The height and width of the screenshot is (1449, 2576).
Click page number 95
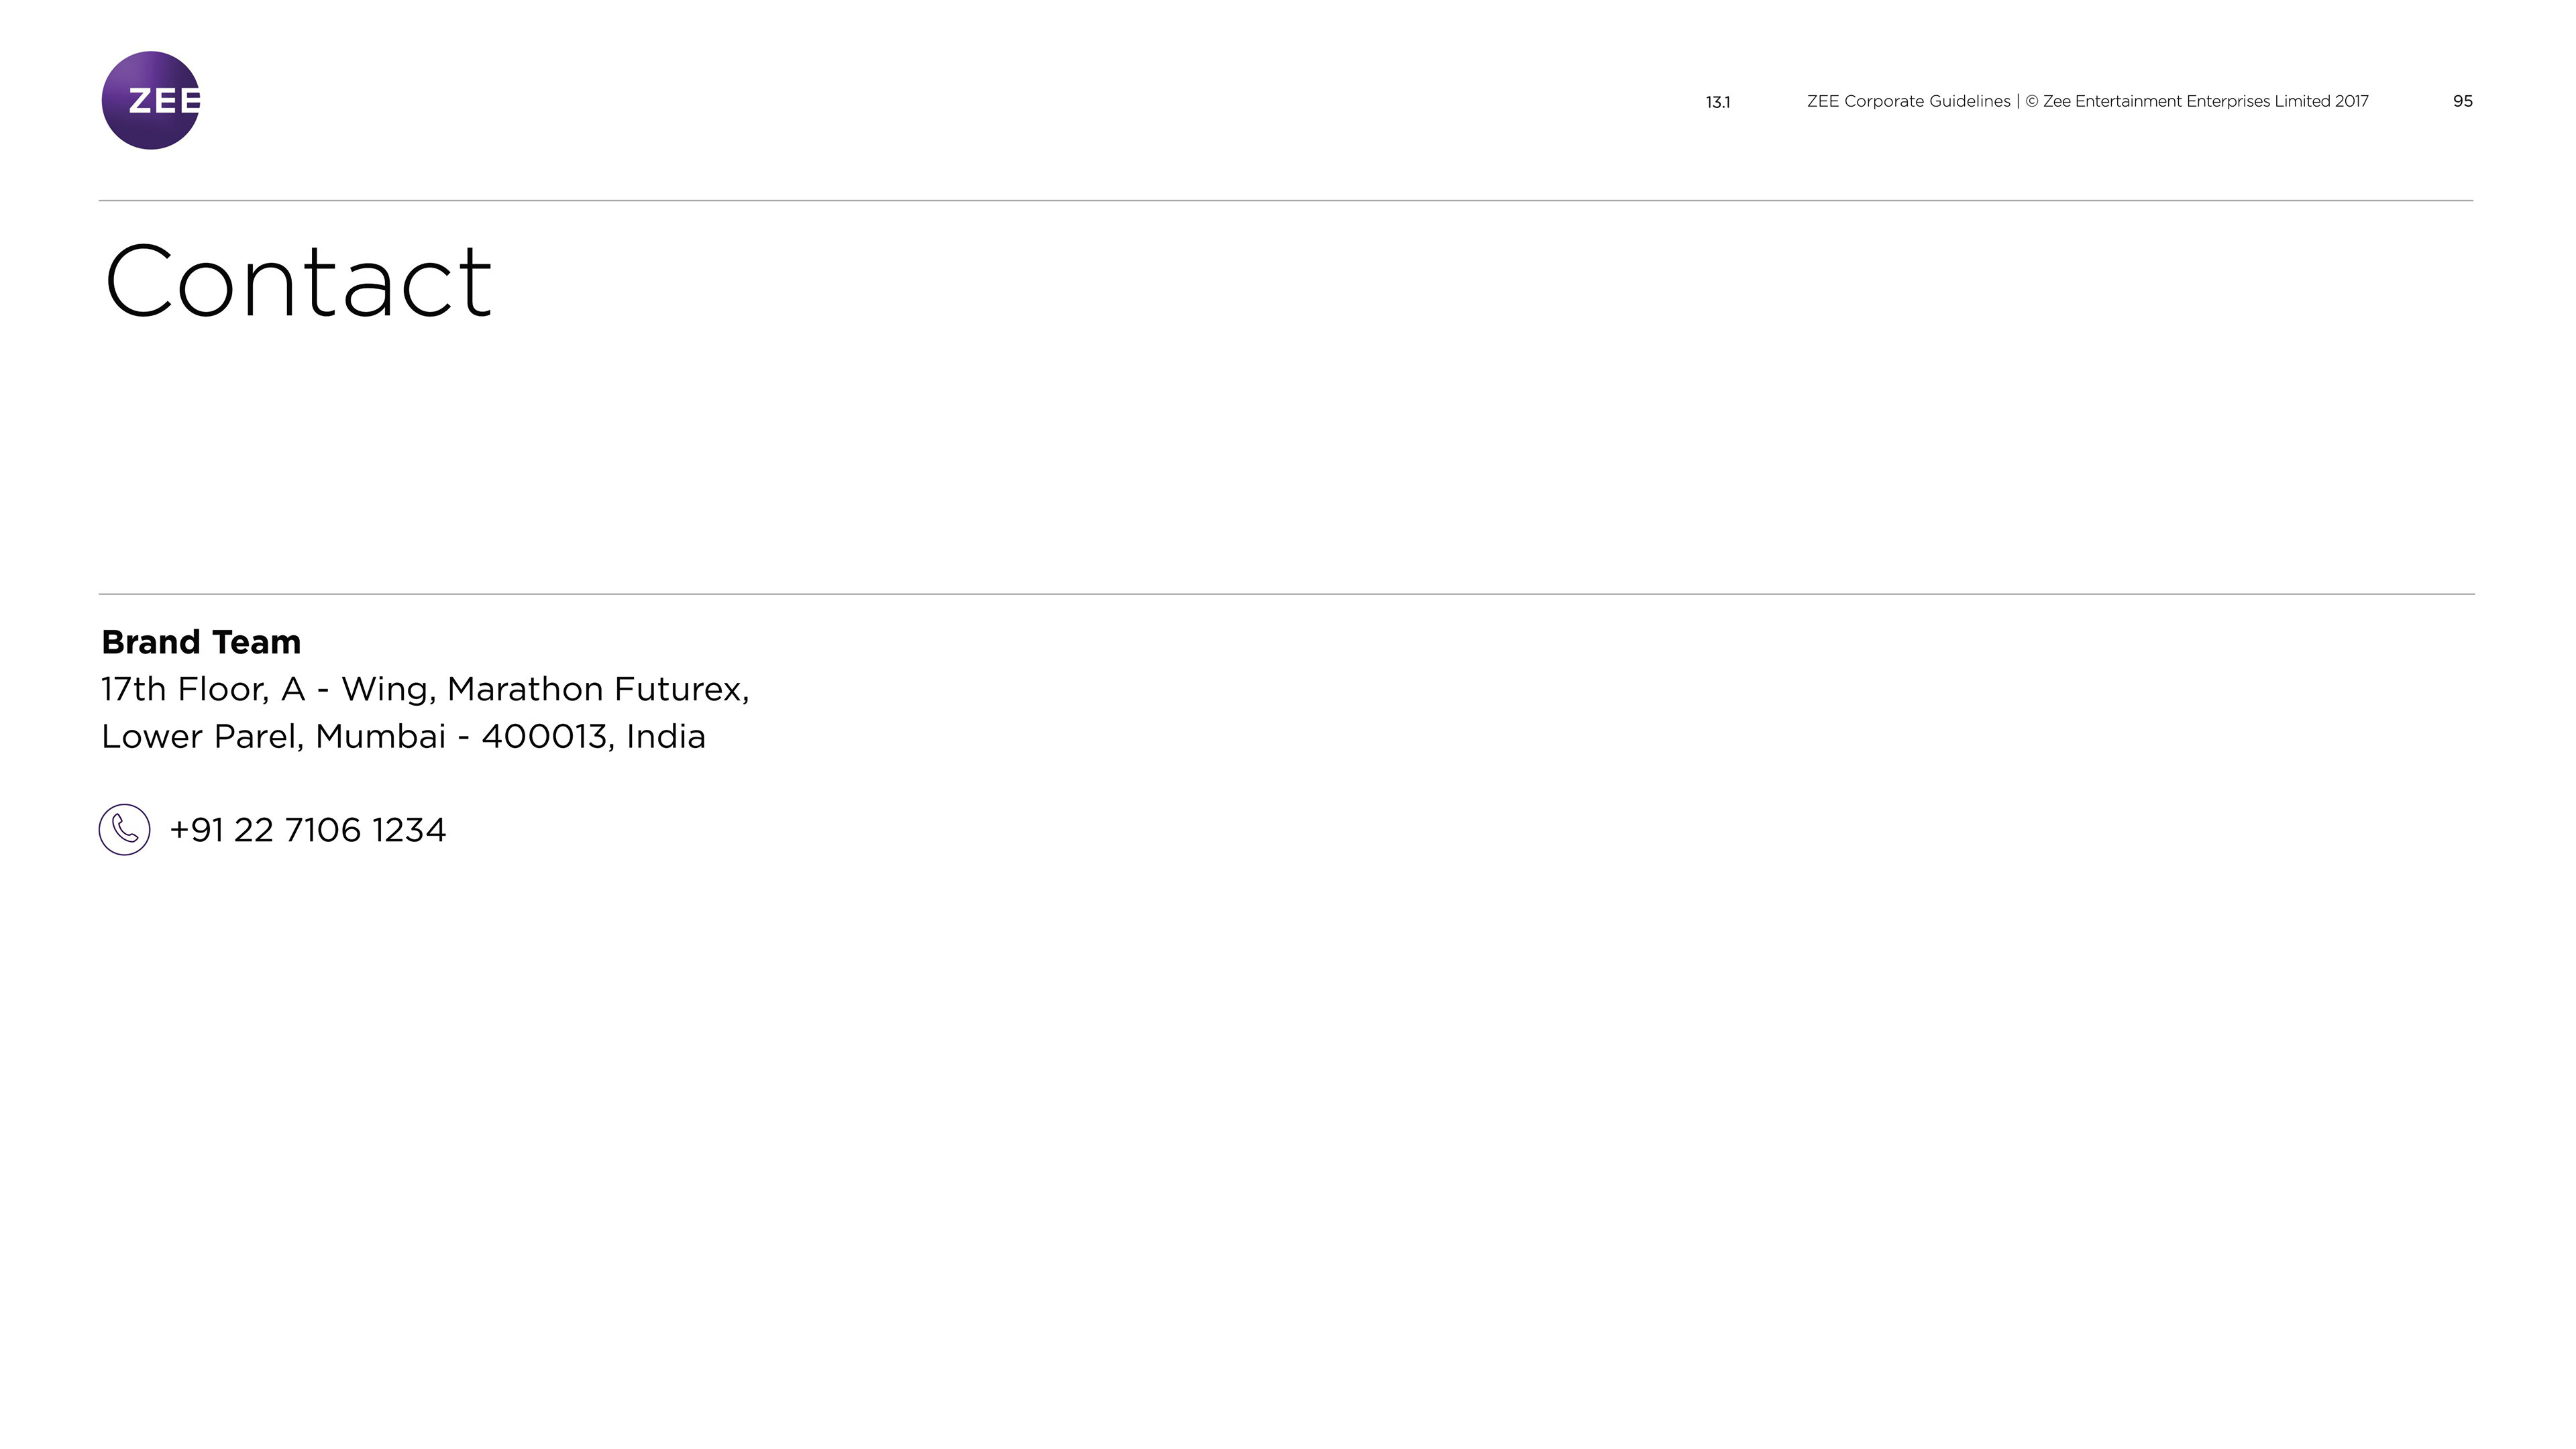coord(2462,102)
